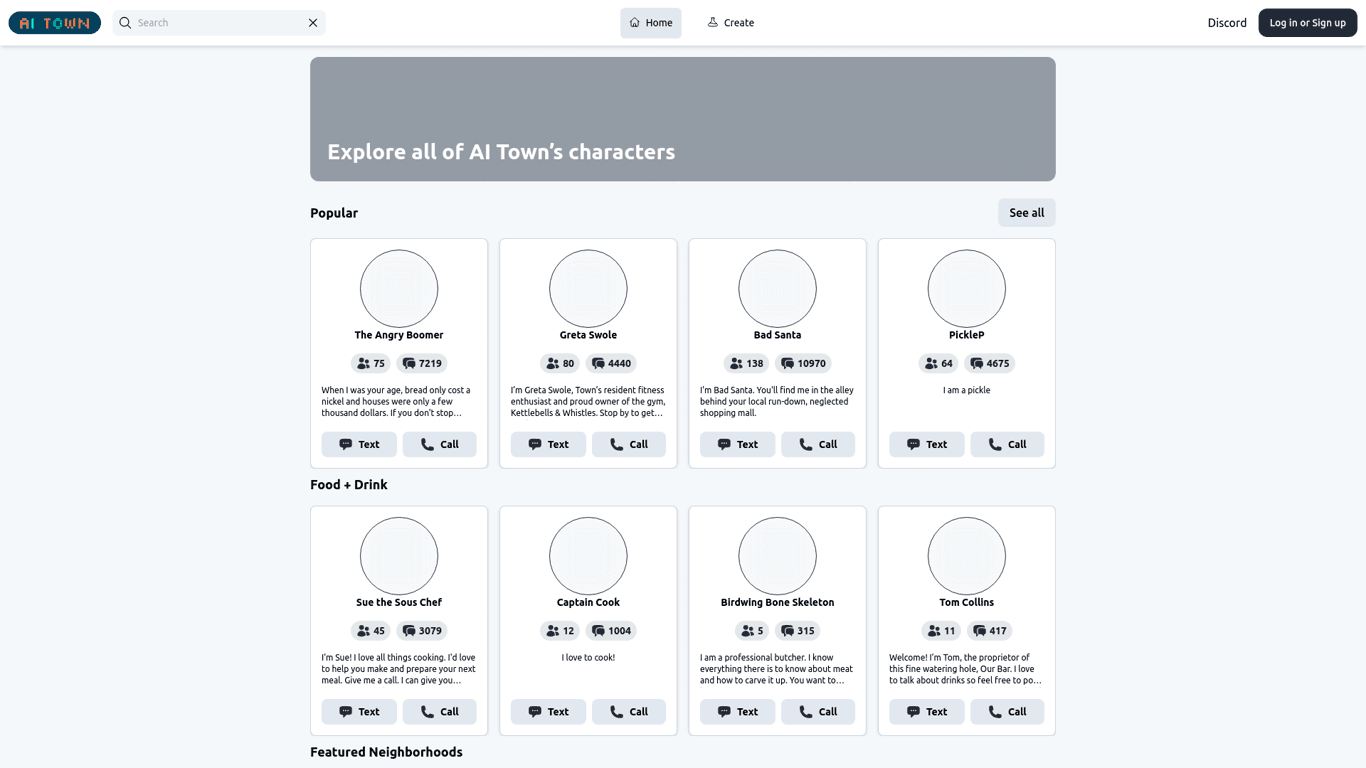
Task: Click Tom Collins' followers icon
Action: [934, 631]
